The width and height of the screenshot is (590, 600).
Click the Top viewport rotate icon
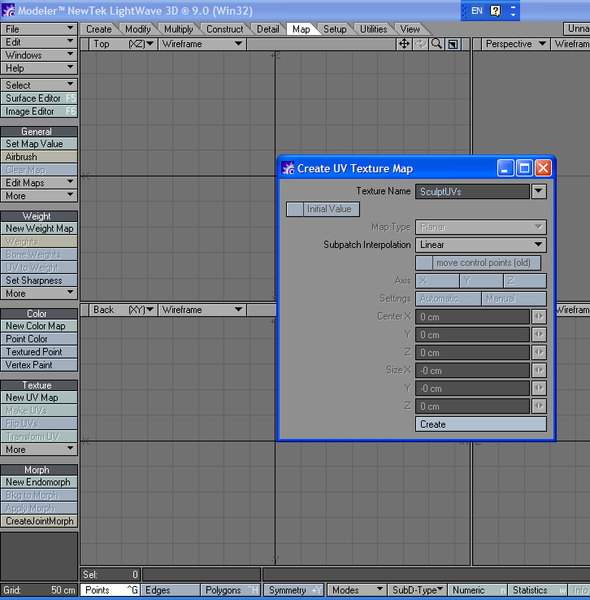tap(420, 44)
